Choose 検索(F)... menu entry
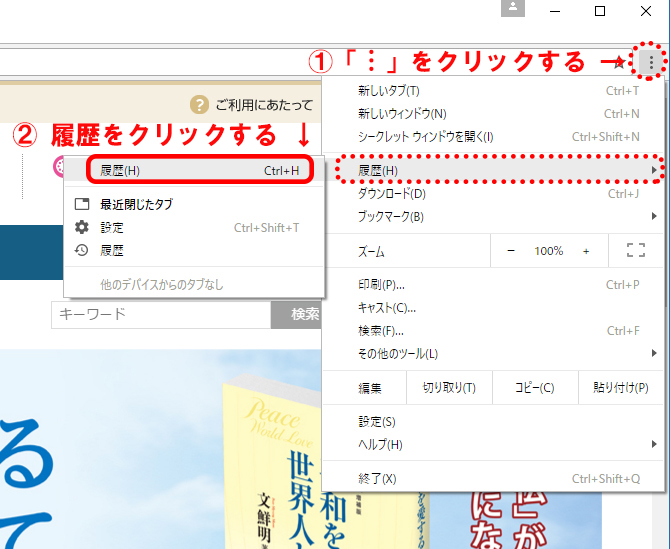Image resolution: width=670 pixels, height=549 pixels. [x=493, y=331]
